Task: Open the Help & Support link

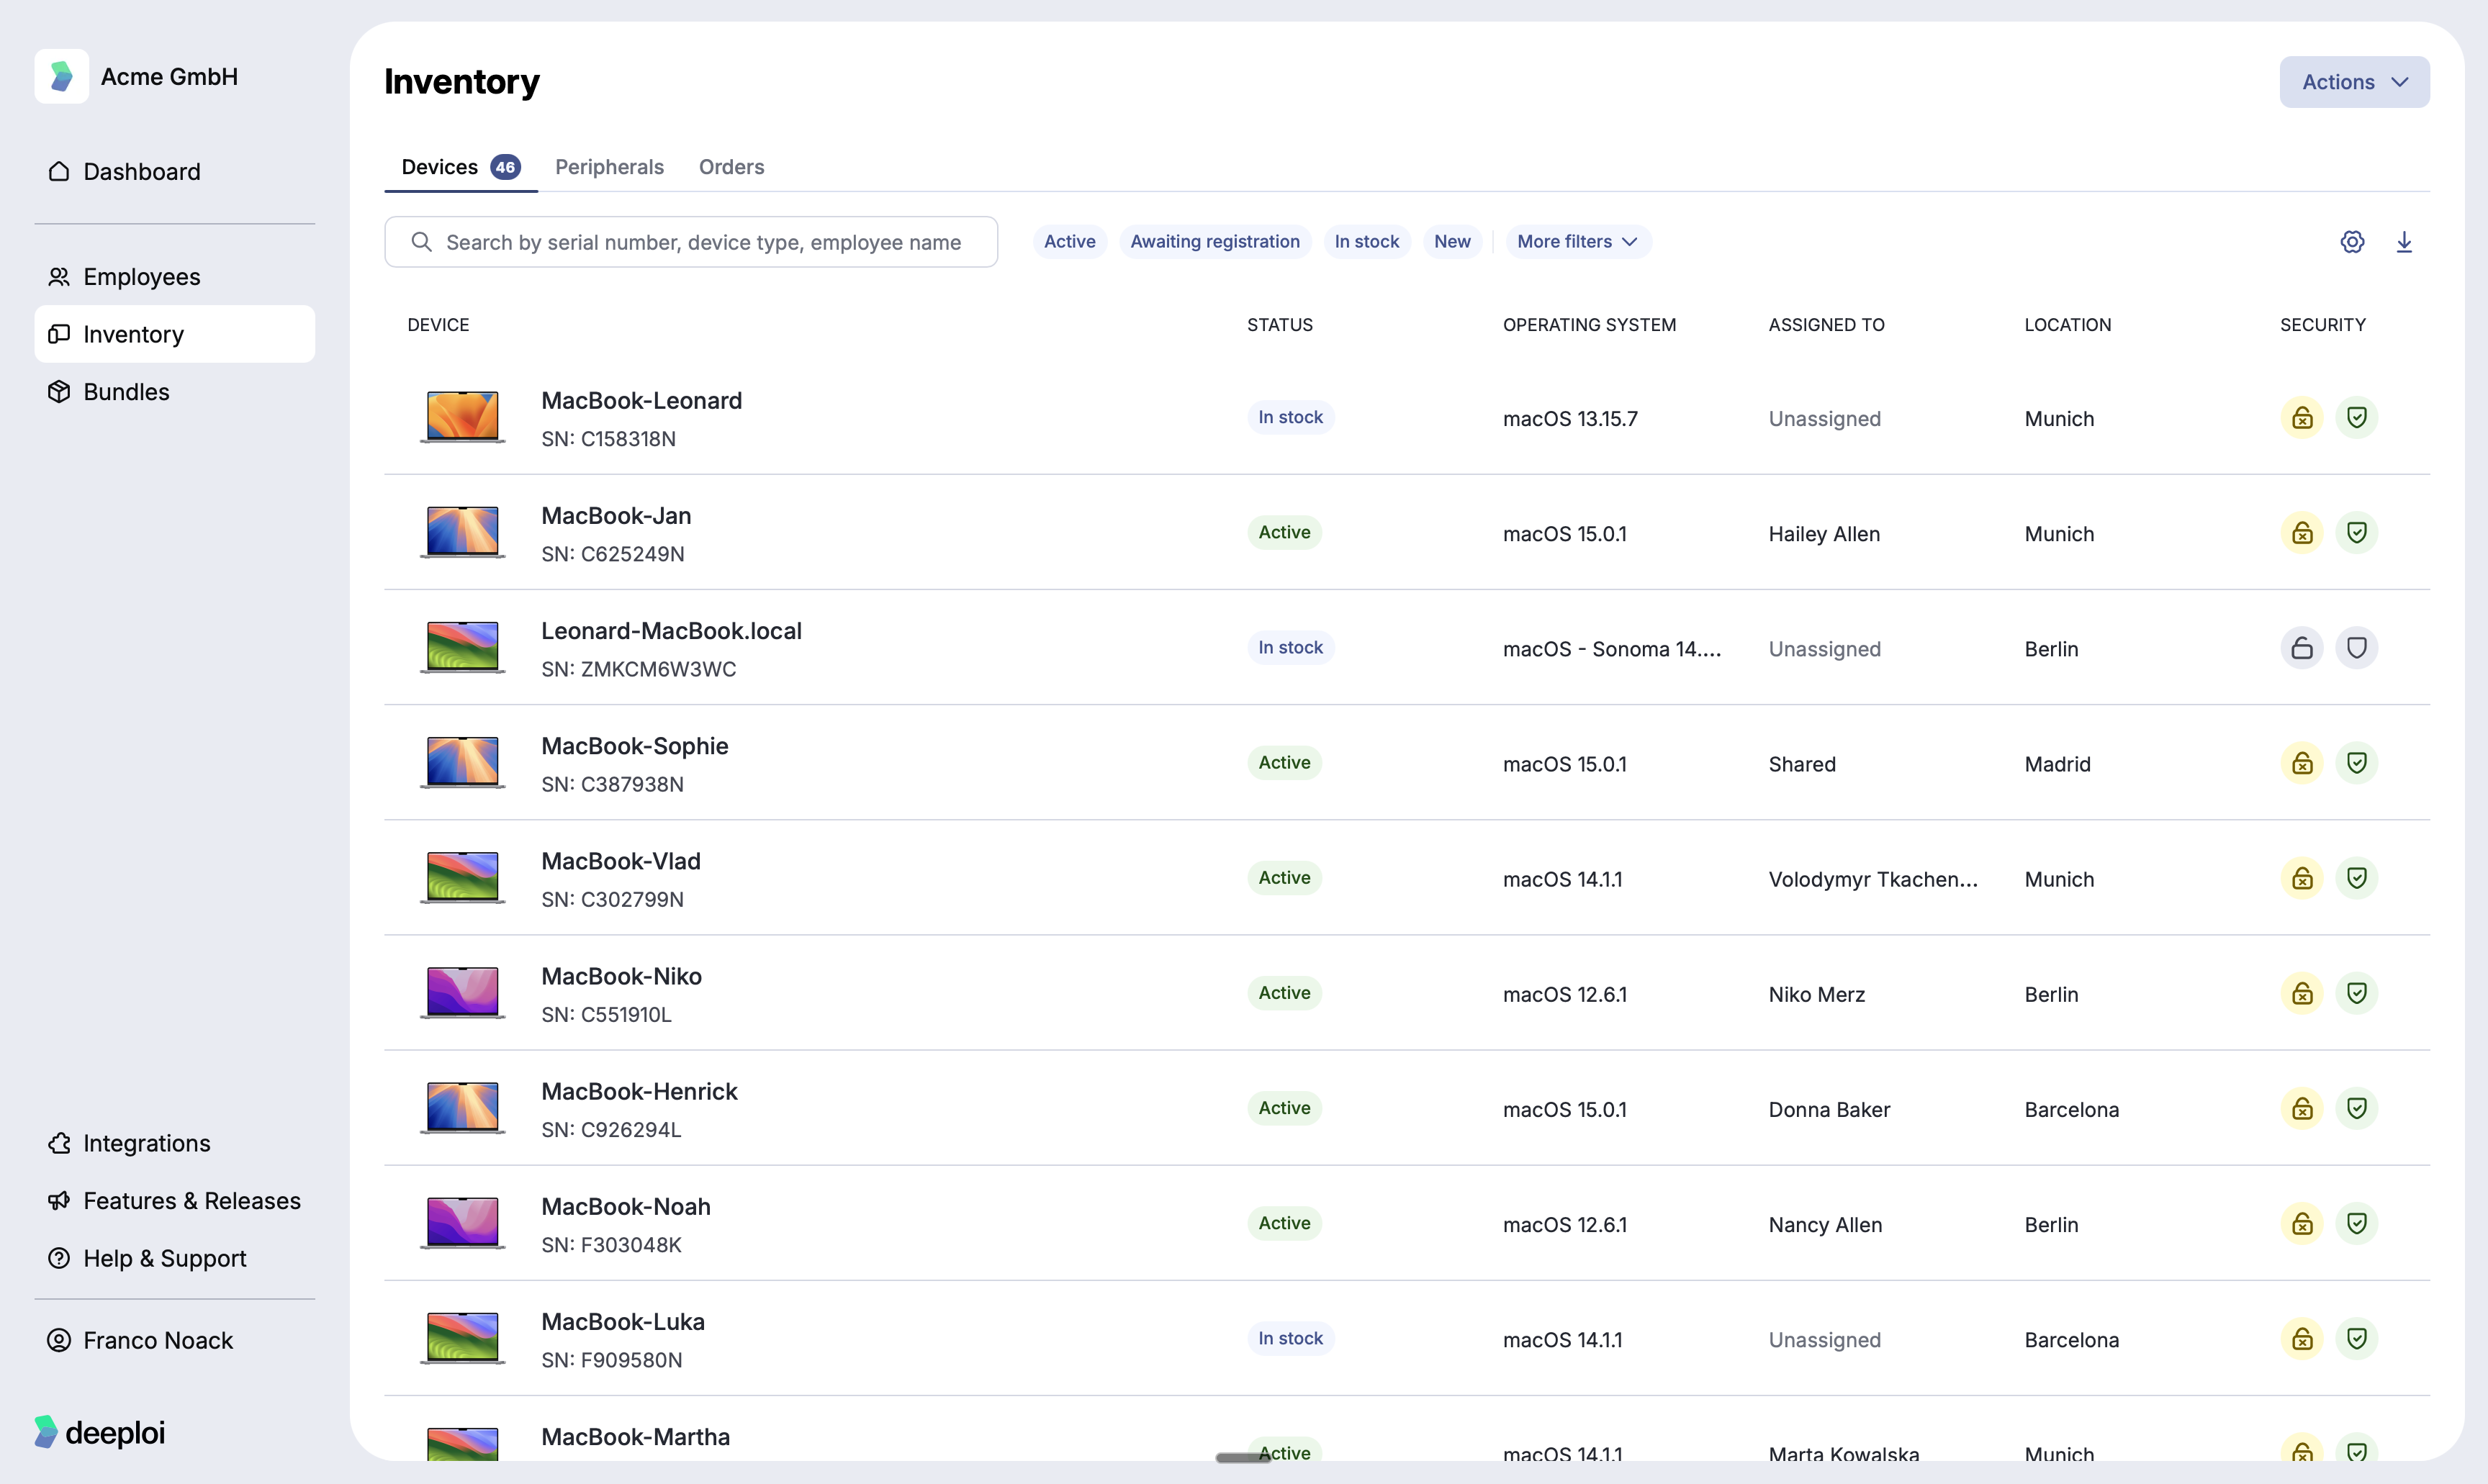Action: (x=164, y=1258)
